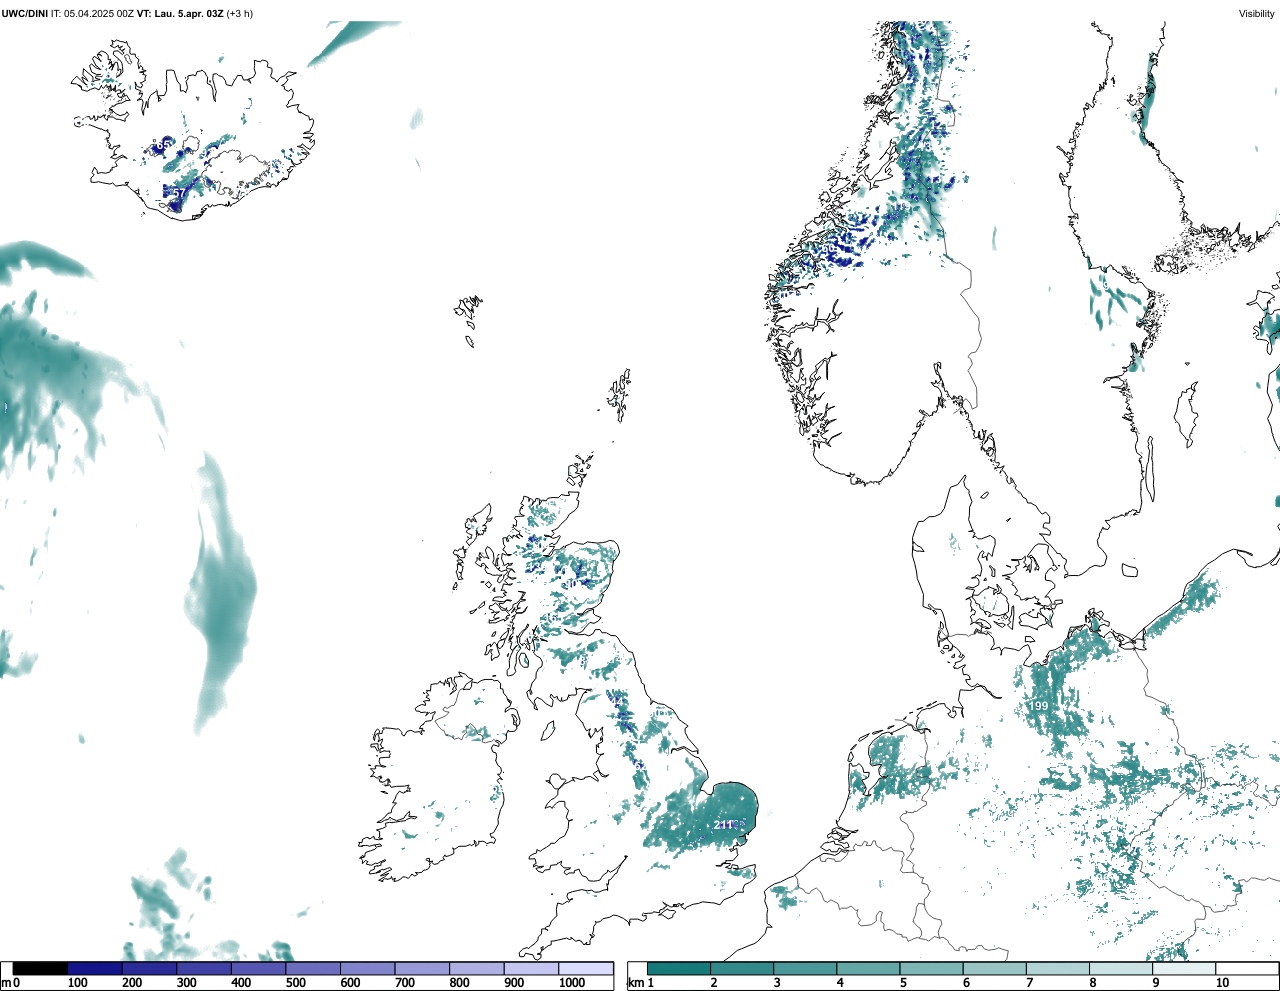Screen dimensions: 1280x991
Task: Click the '7' label on kilometre scale
Action: (1030, 983)
